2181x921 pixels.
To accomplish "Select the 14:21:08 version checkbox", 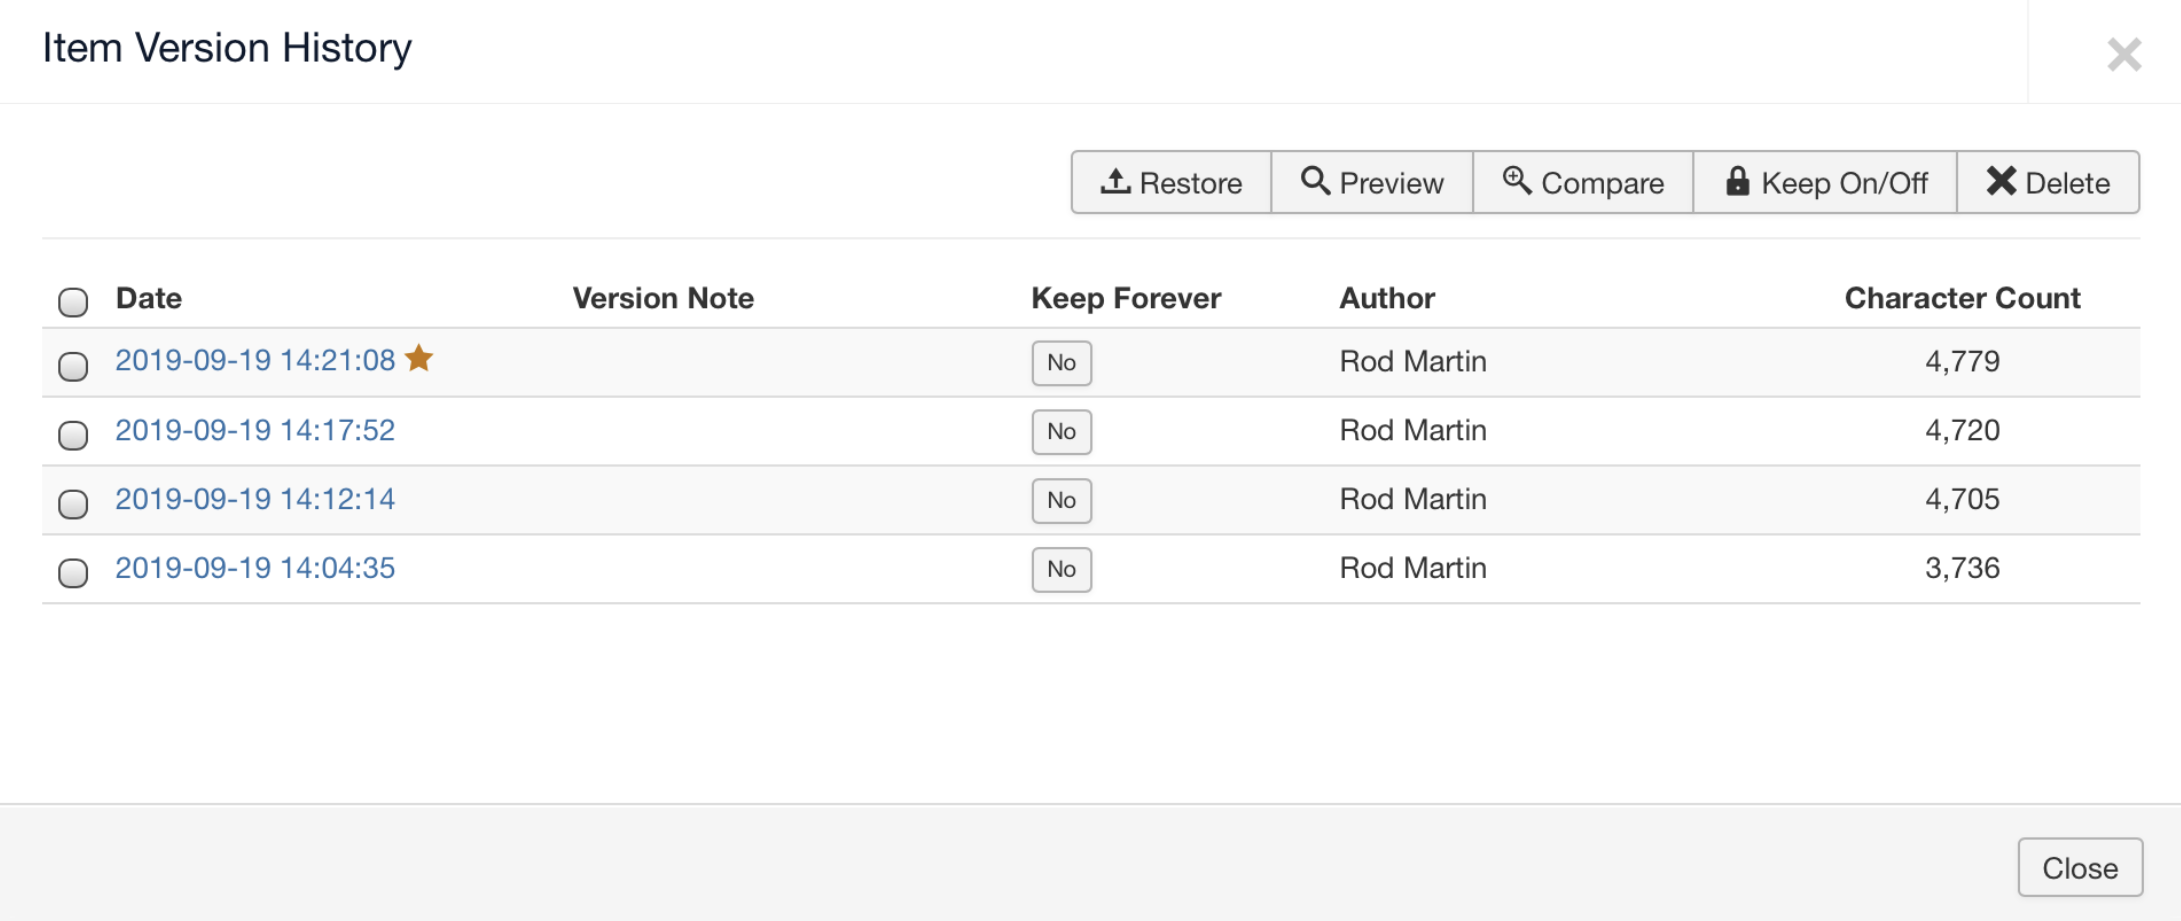I will pos(73,366).
